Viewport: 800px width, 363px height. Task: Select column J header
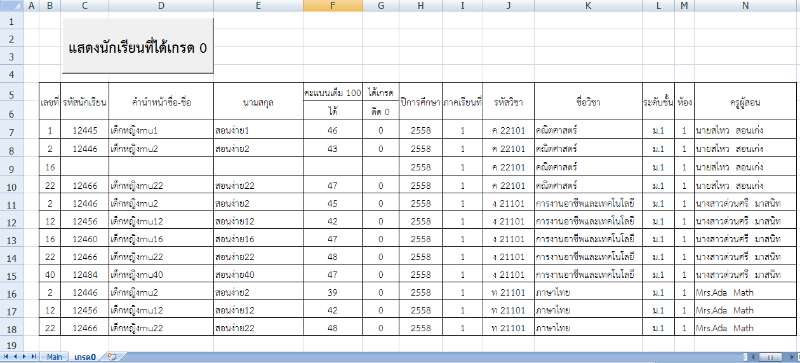click(509, 6)
